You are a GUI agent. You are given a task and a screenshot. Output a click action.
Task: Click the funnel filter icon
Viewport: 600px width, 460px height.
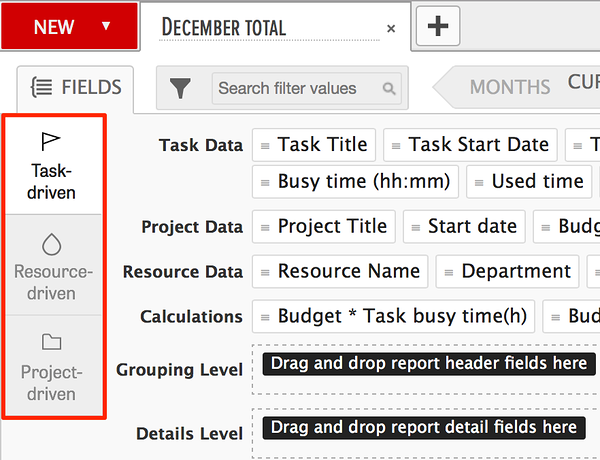180,88
